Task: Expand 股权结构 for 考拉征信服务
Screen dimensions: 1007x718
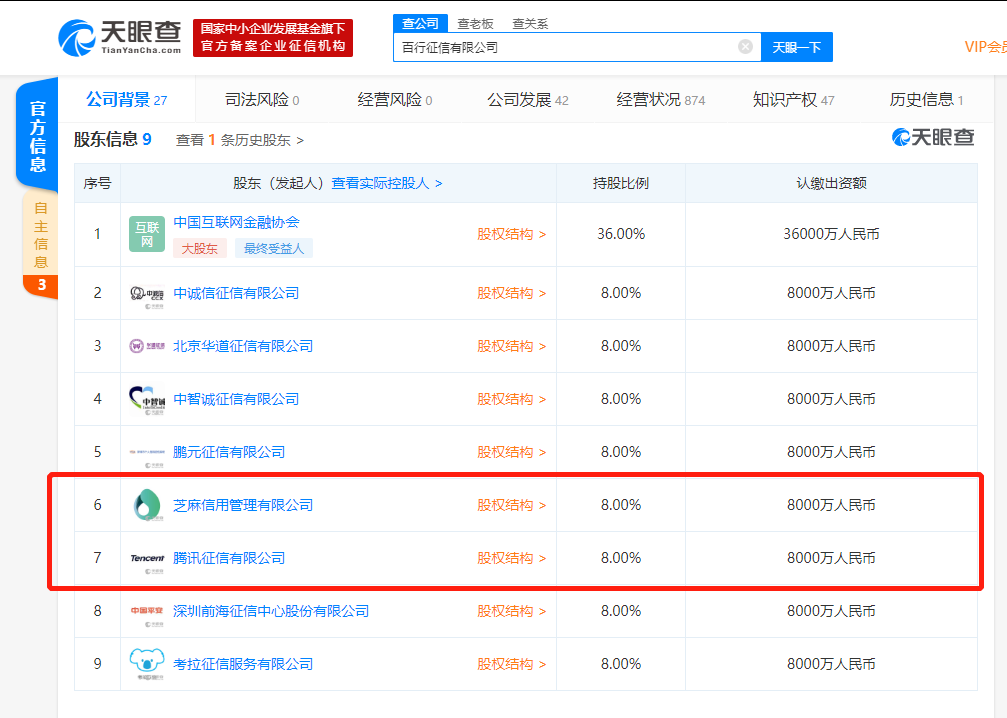Action: (x=511, y=664)
